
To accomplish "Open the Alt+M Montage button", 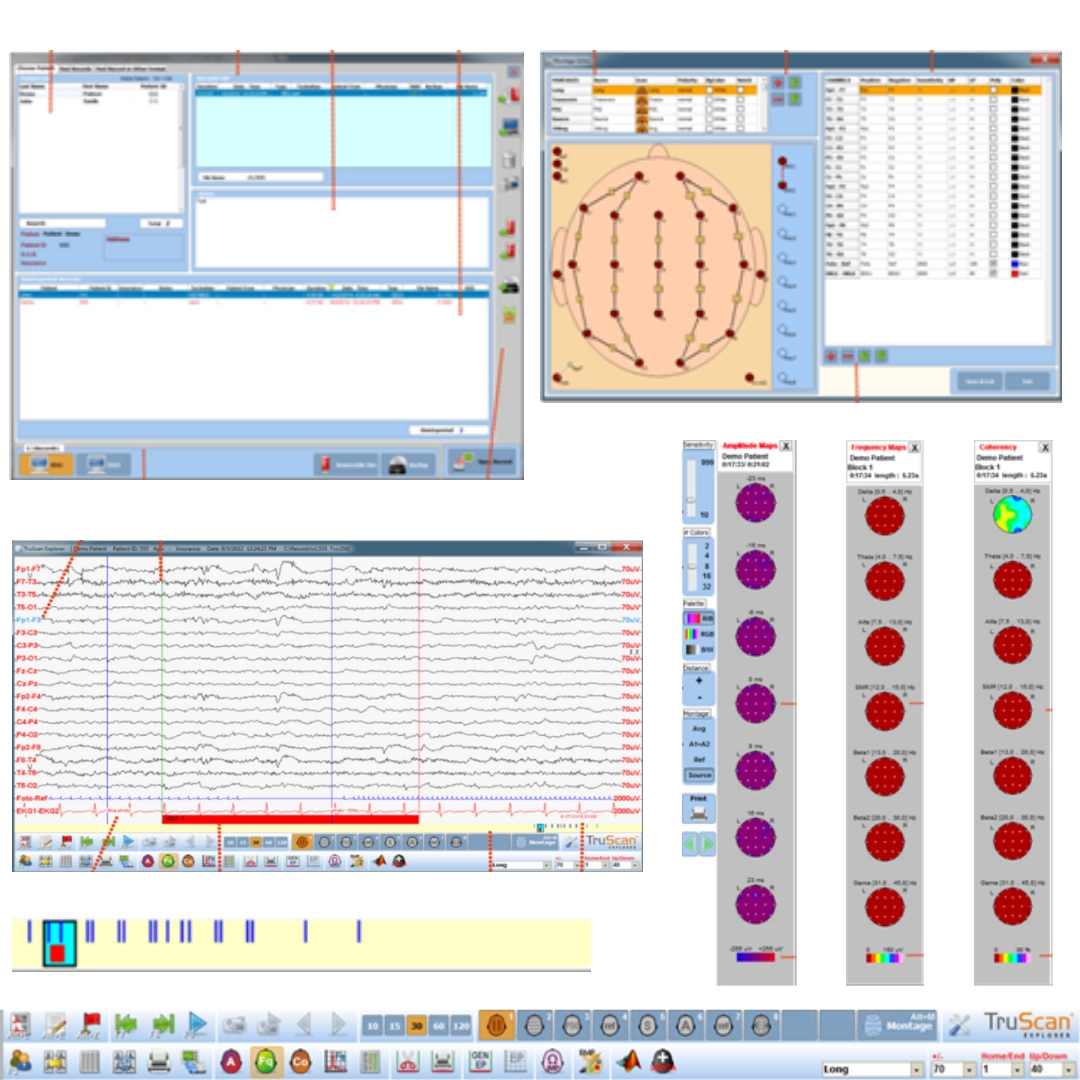I will pos(896,1024).
